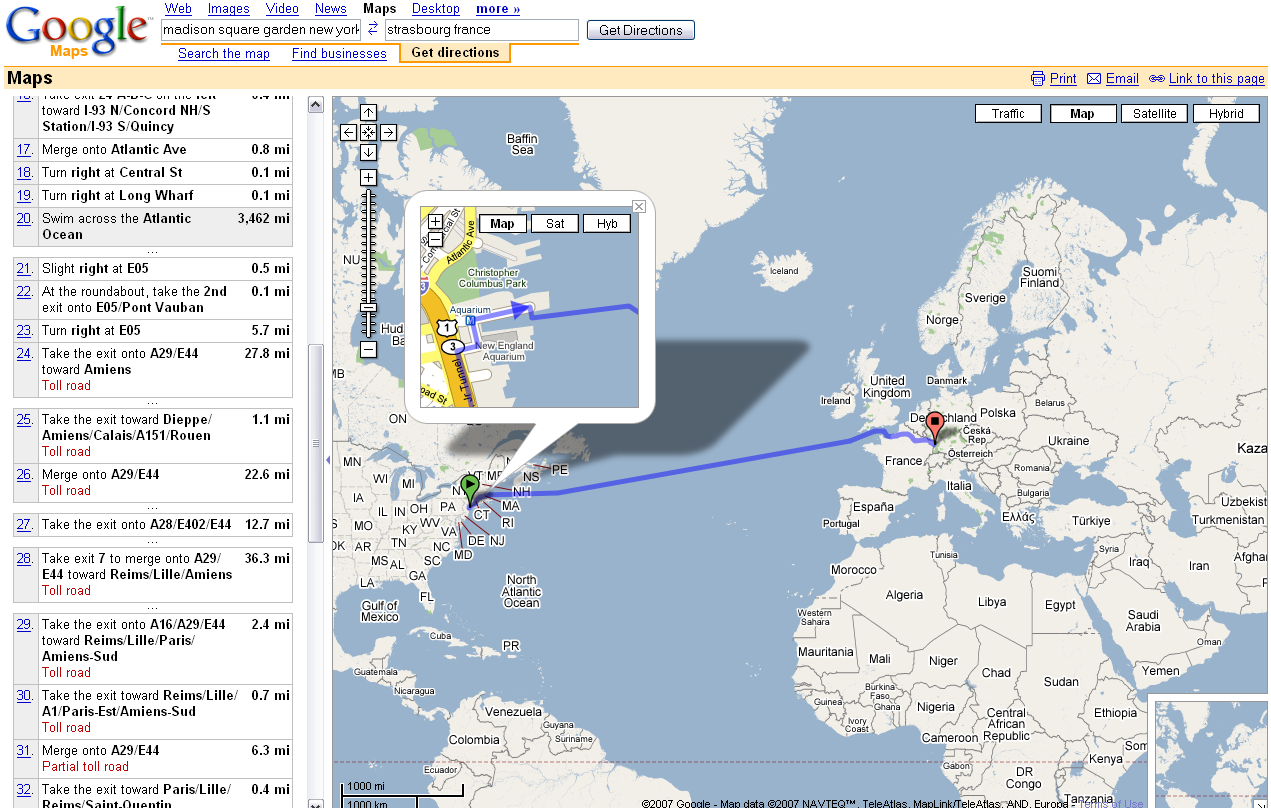The height and width of the screenshot is (808, 1271).
Task: Pan the map left with the arrow button
Action: [349, 132]
